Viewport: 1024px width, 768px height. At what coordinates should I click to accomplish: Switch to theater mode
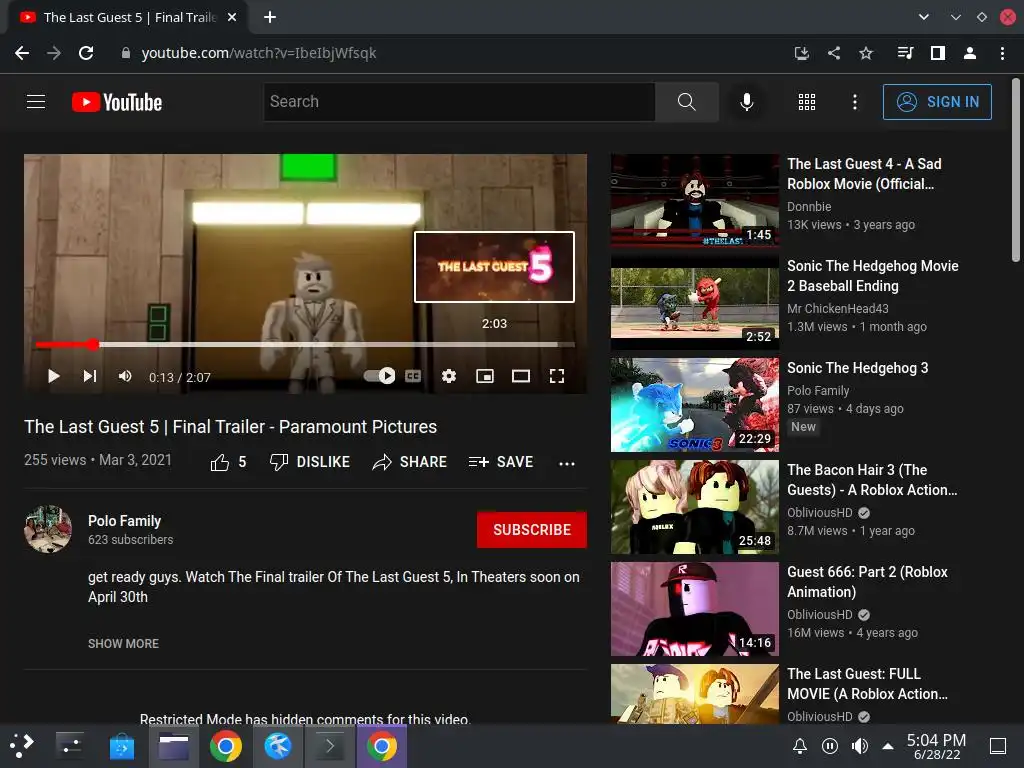(520, 376)
